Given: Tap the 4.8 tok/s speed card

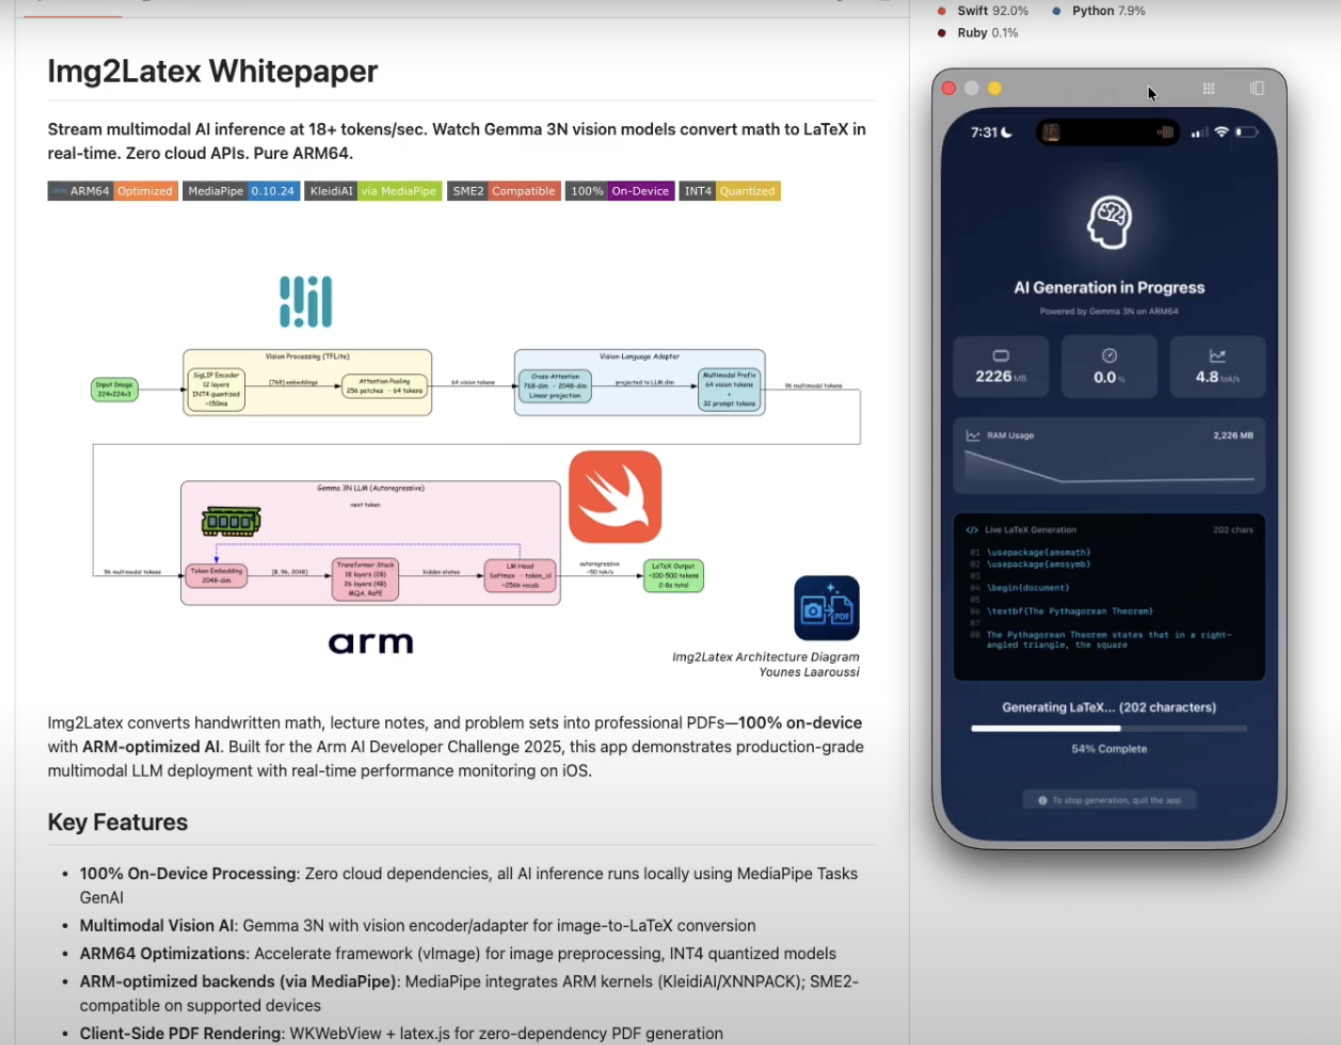Looking at the screenshot, I should (1217, 367).
